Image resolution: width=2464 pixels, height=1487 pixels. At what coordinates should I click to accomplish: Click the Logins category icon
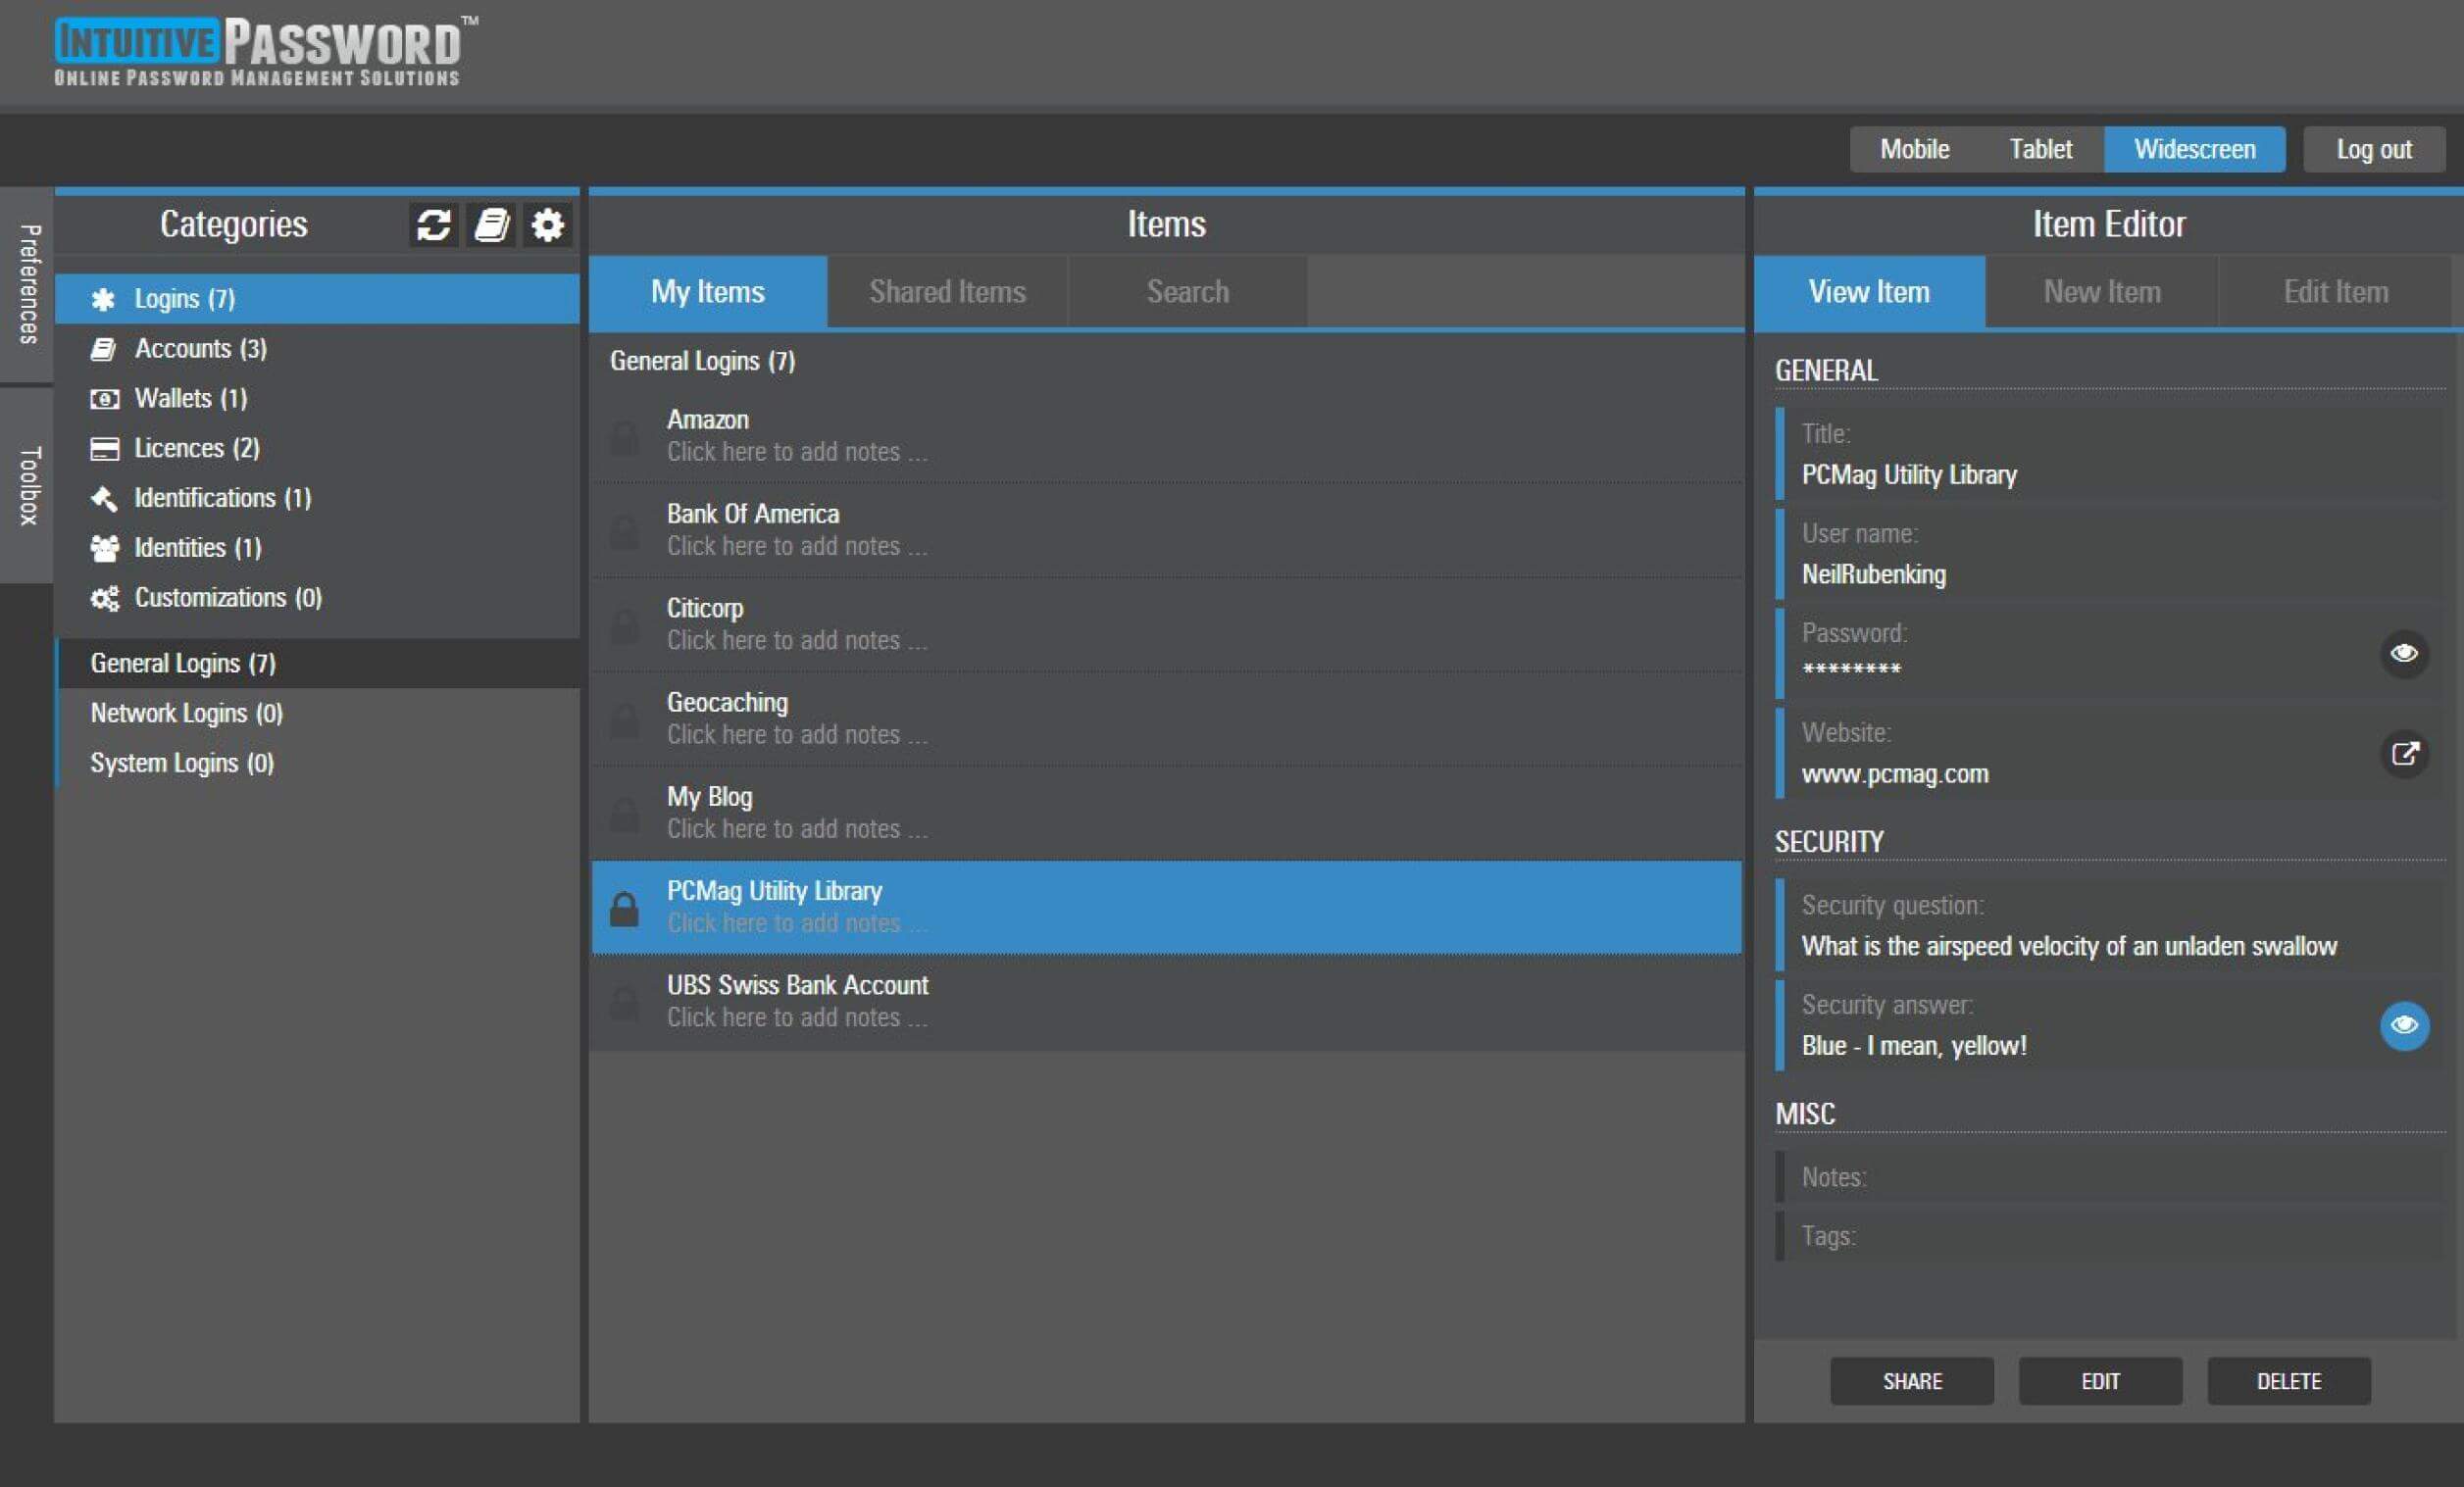(99, 297)
